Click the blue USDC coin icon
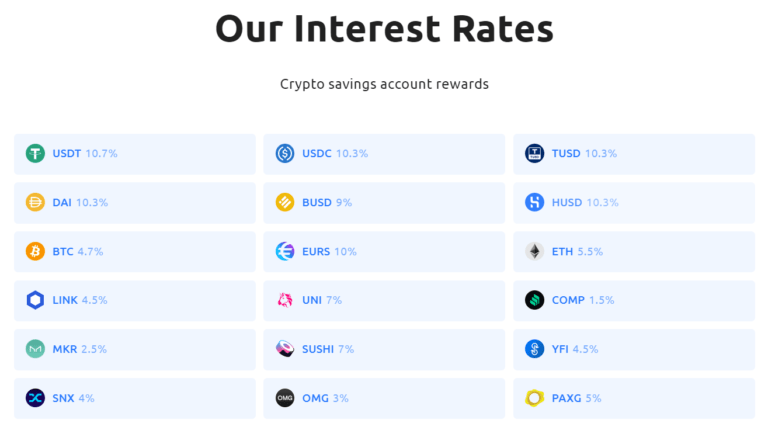 pos(285,153)
